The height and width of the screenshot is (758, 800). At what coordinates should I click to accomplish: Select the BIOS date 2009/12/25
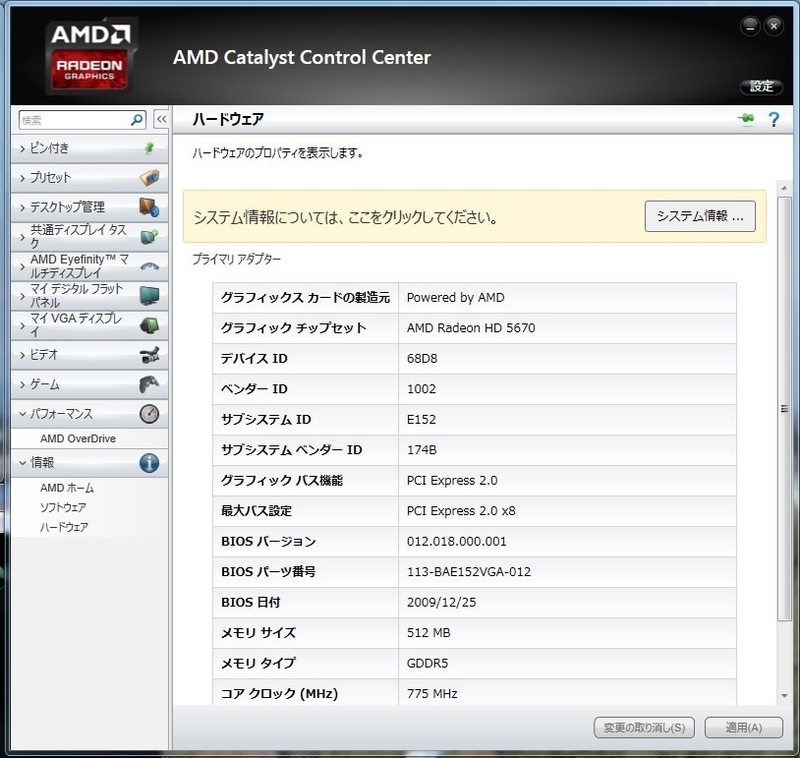441,602
